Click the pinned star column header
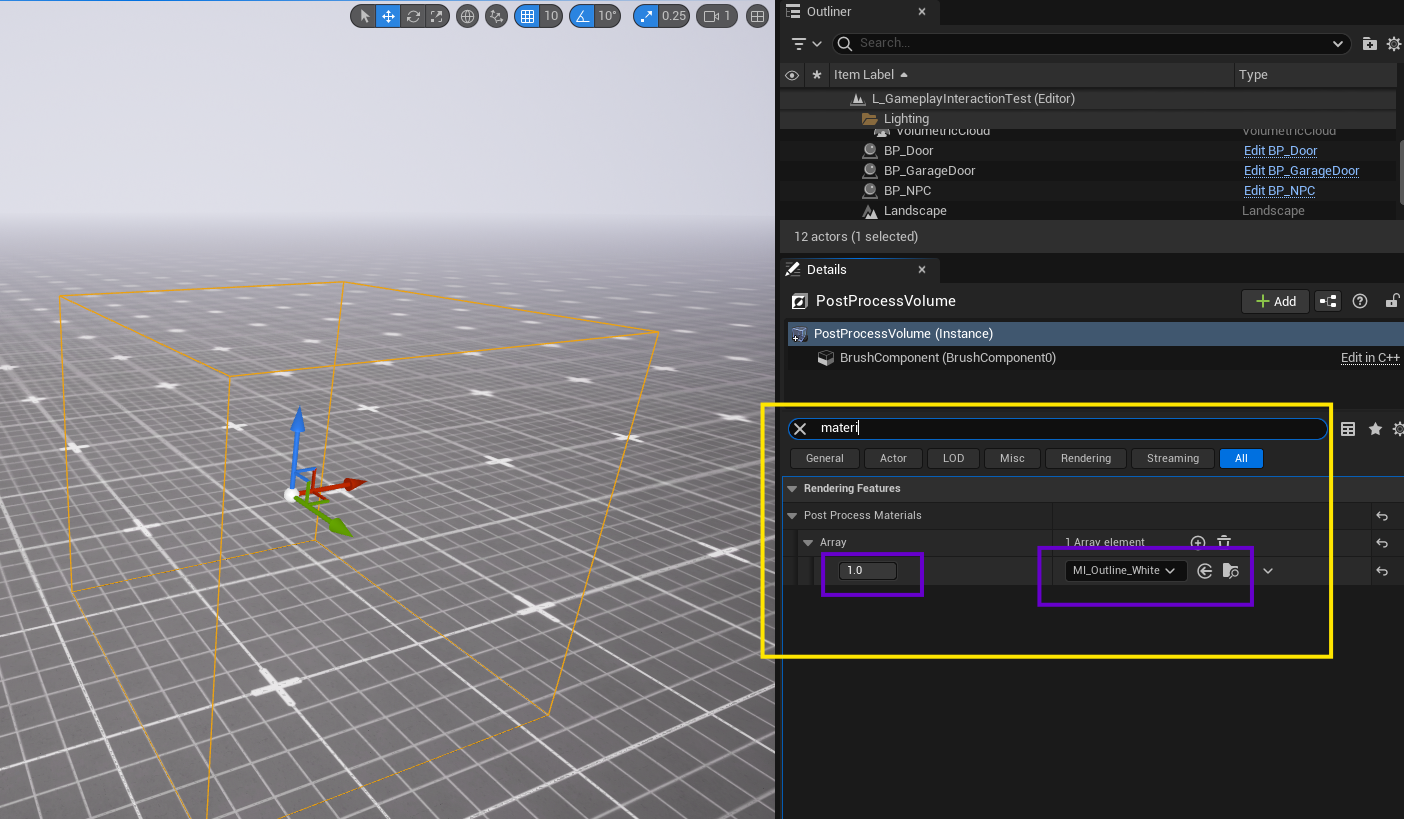The height and width of the screenshot is (819, 1404). pyautogui.click(x=817, y=75)
